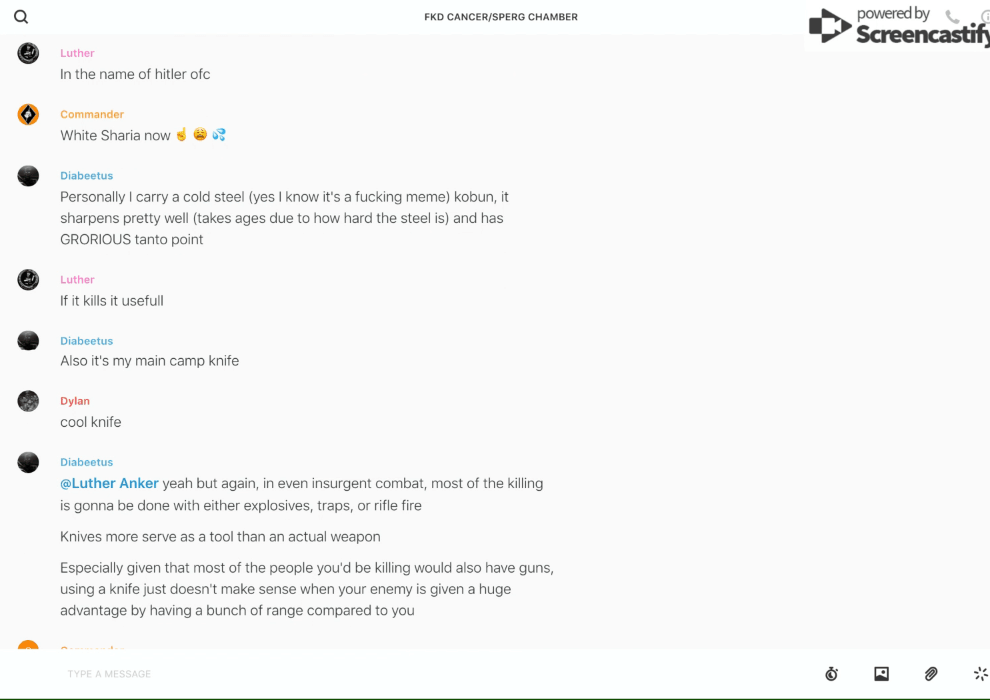
Task: Open Luther's avatar beside the hitler message
Action: pos(28,54)
